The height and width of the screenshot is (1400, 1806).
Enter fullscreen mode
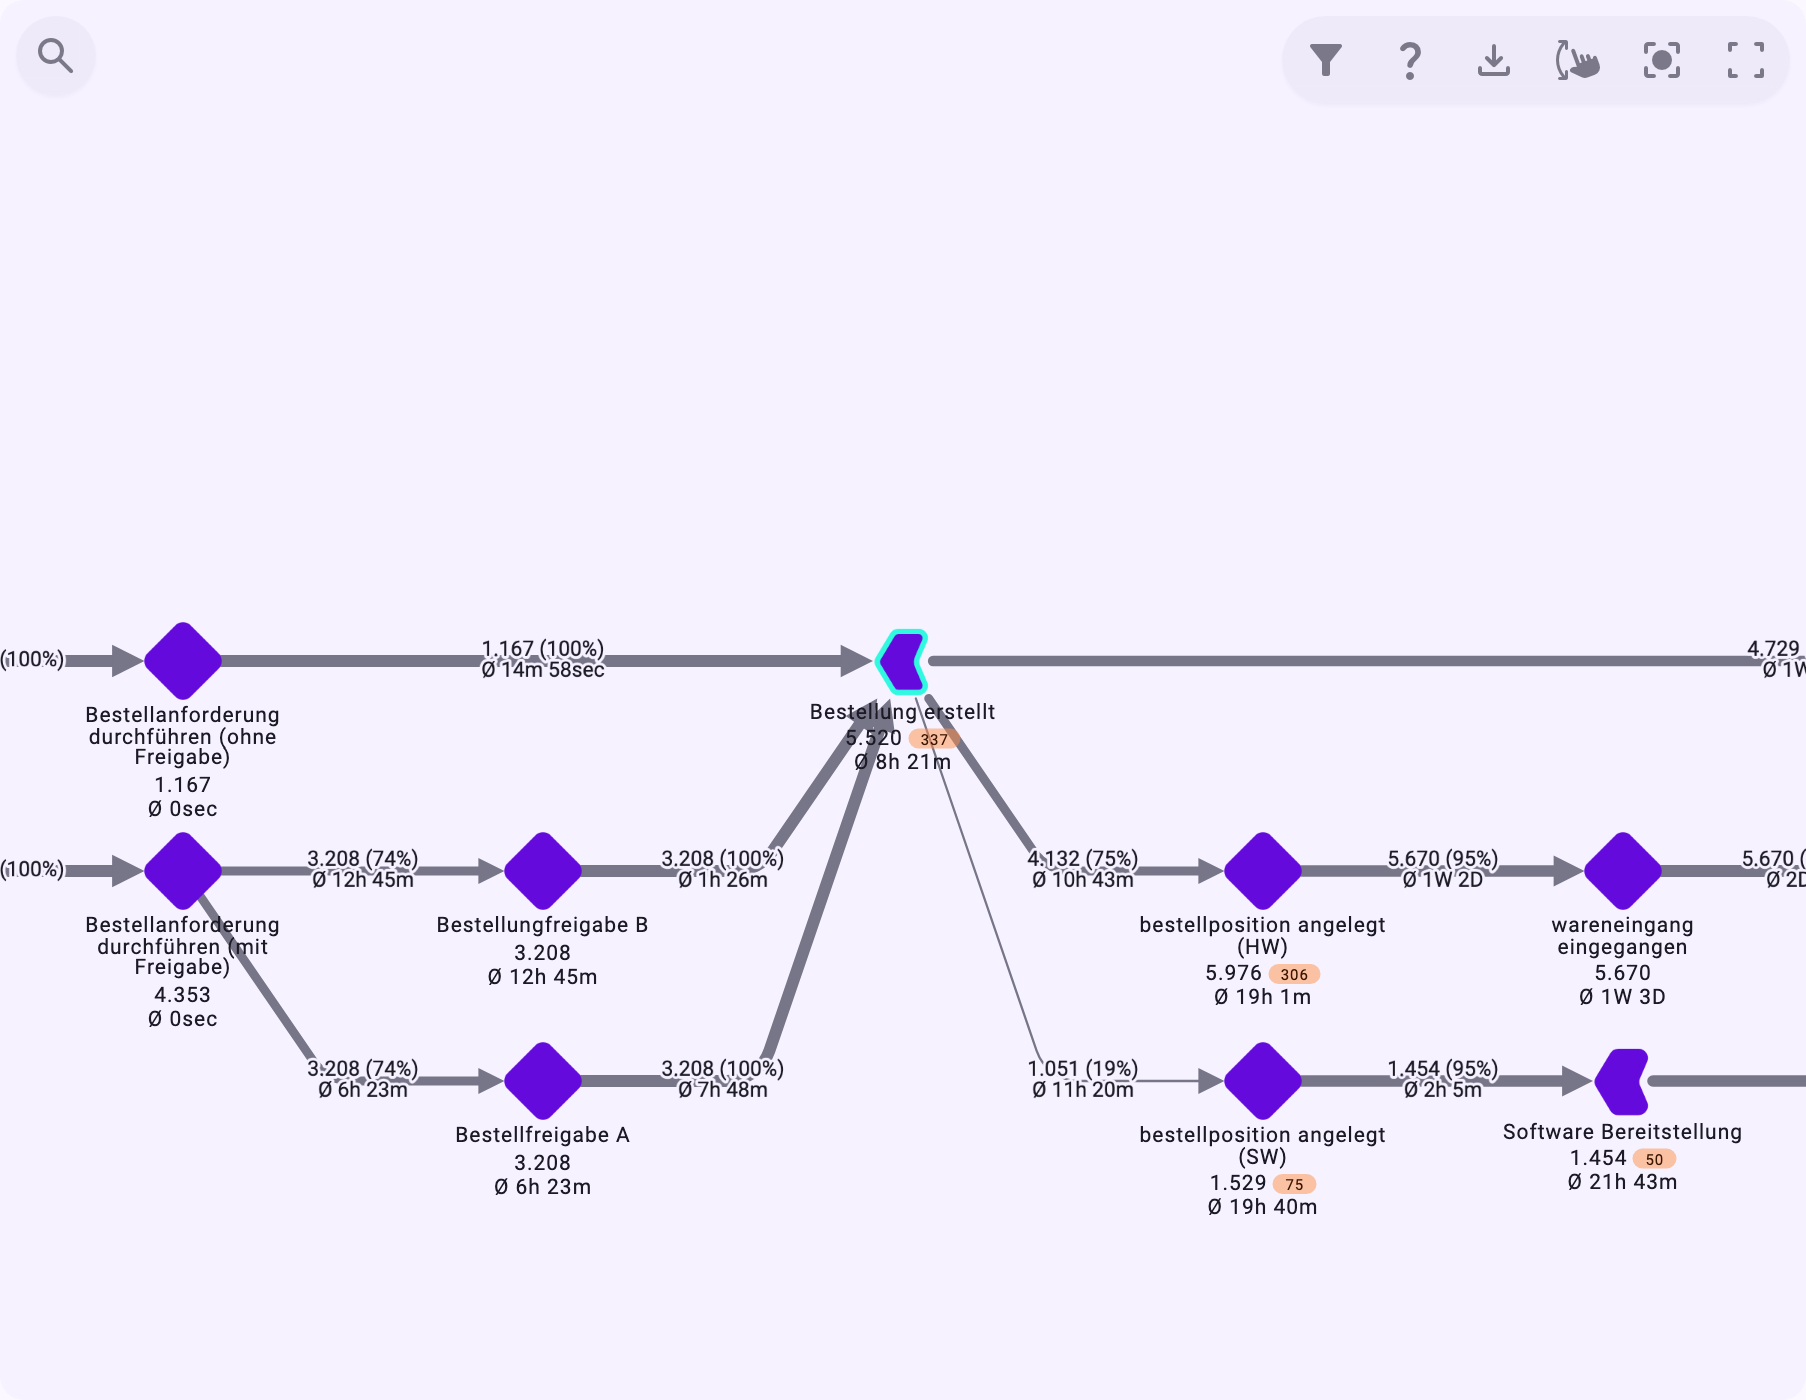1746,60
